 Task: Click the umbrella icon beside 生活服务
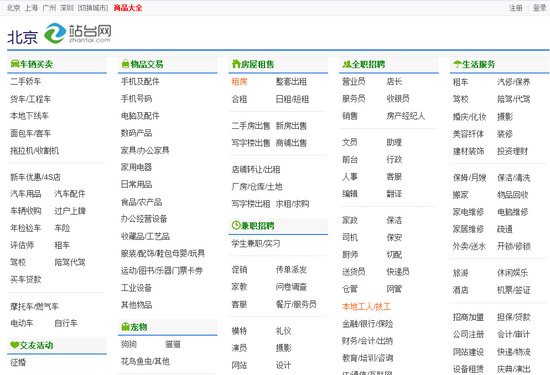[x=457, y=64]
